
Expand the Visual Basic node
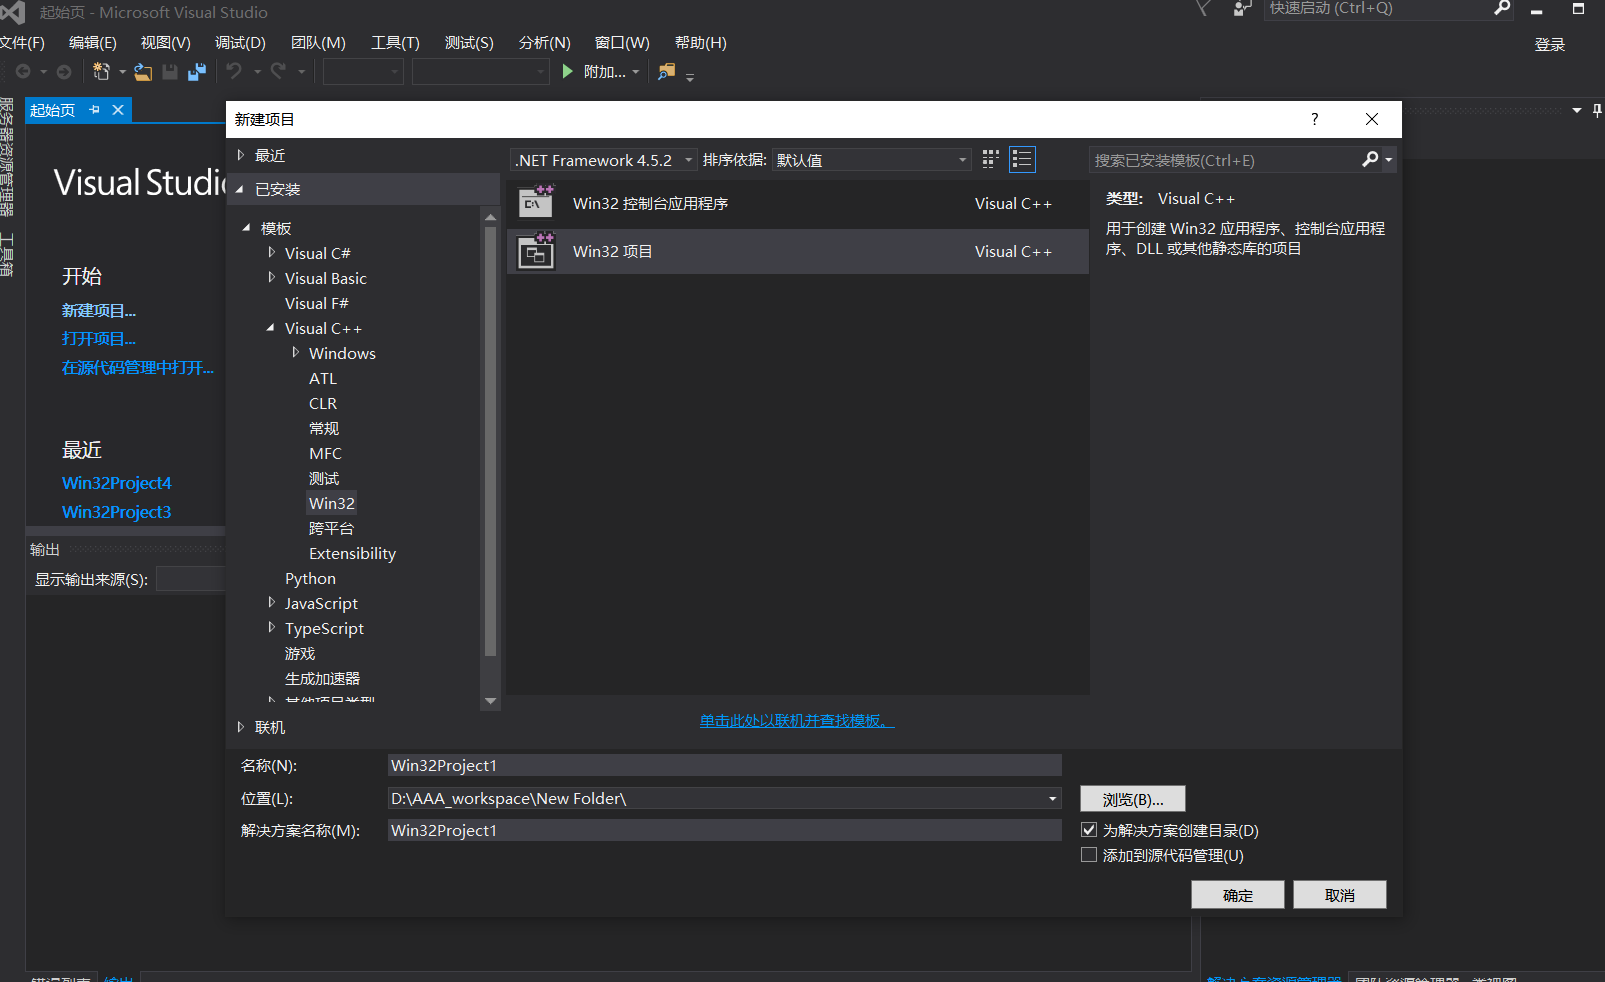click(x=271, y=277)
